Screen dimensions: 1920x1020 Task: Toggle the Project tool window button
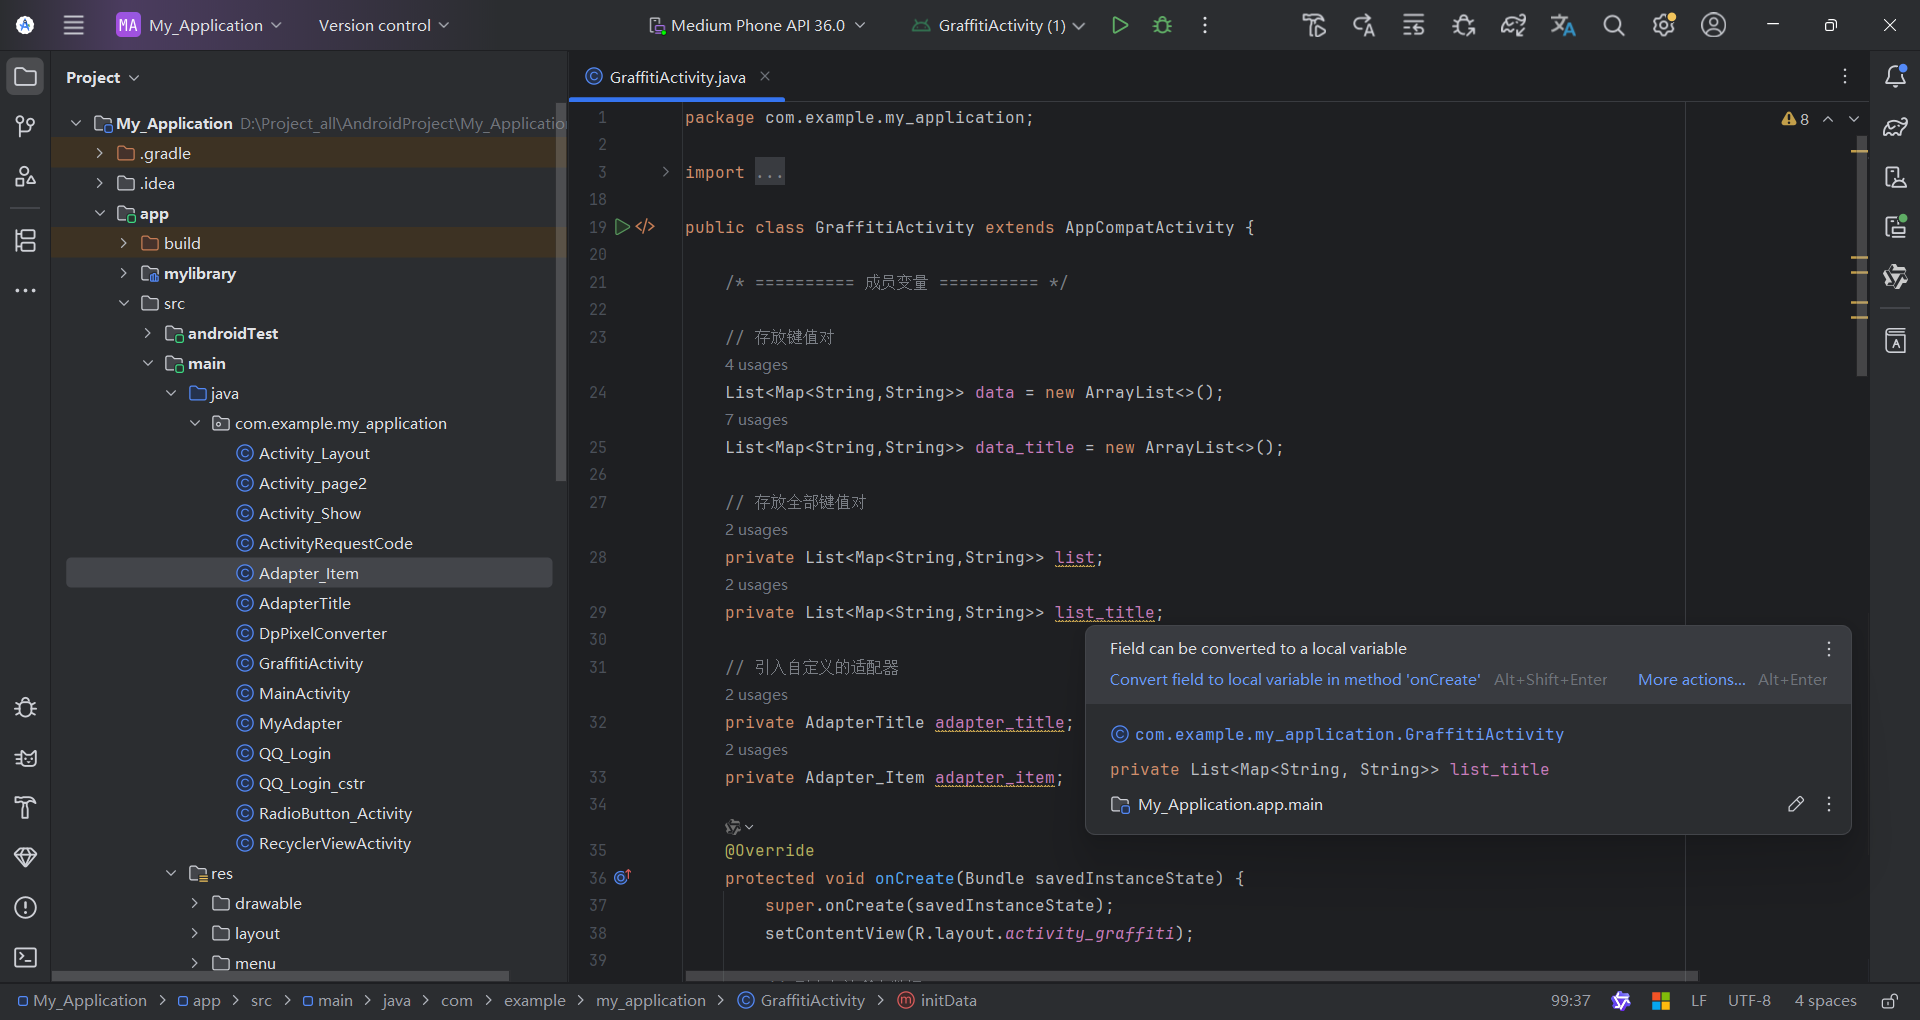click(x=26, y=77)
